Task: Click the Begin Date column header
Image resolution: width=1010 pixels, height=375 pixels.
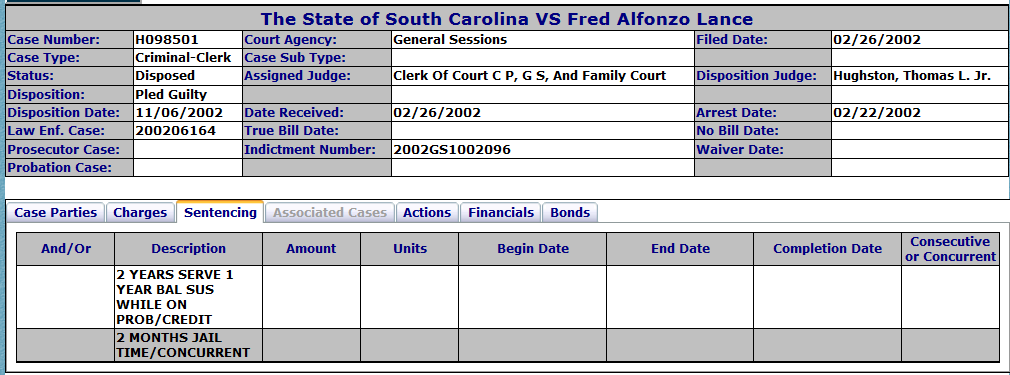Action: click(x=533, y=249)
